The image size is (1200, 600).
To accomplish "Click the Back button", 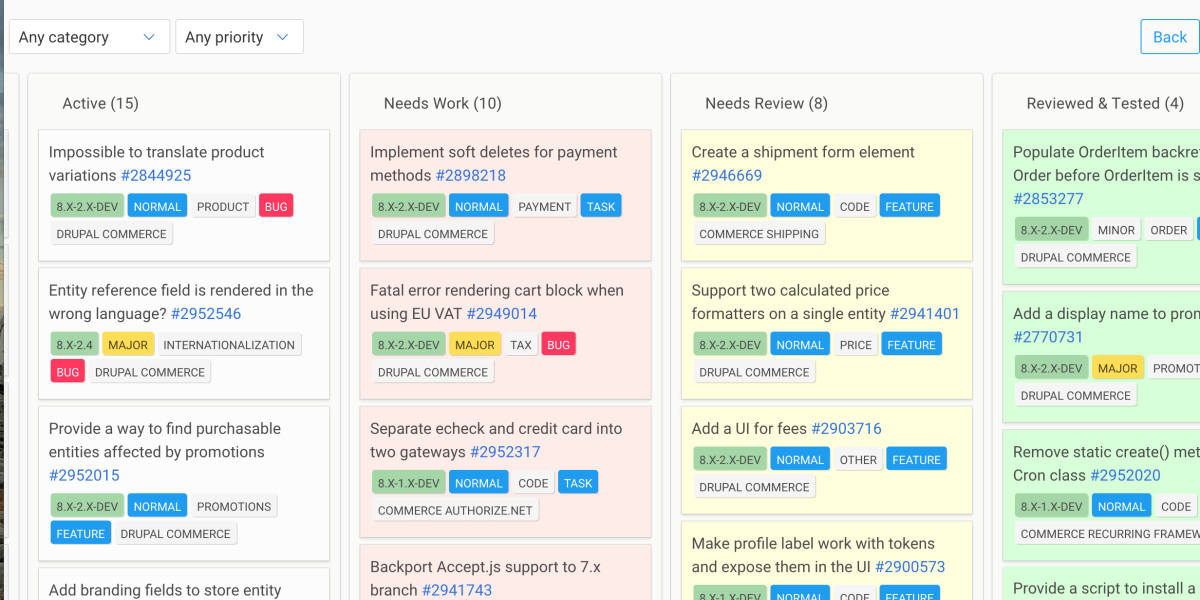I will [1170, 36].
